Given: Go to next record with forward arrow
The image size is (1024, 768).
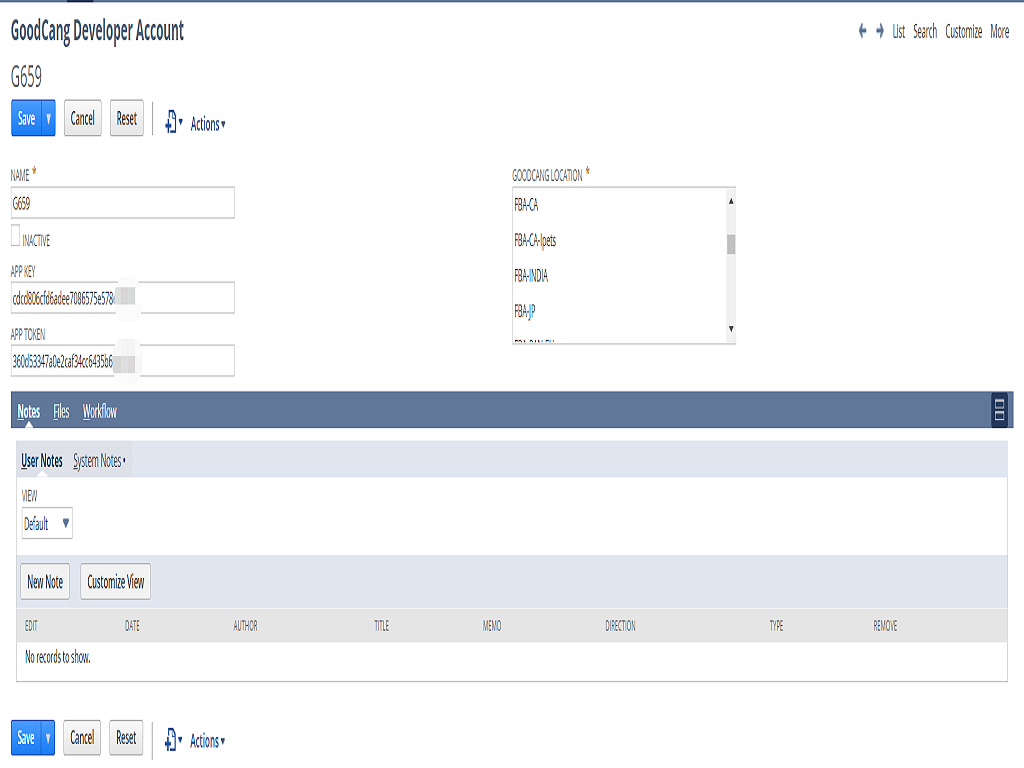Looking at the screenshot, I should click(x=880, y=31).
